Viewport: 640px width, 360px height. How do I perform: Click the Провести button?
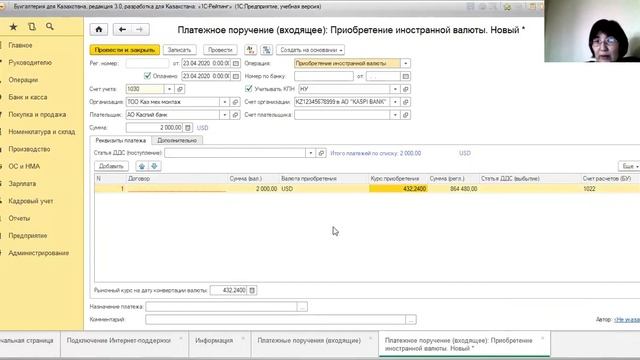click(x=220, y=50)
